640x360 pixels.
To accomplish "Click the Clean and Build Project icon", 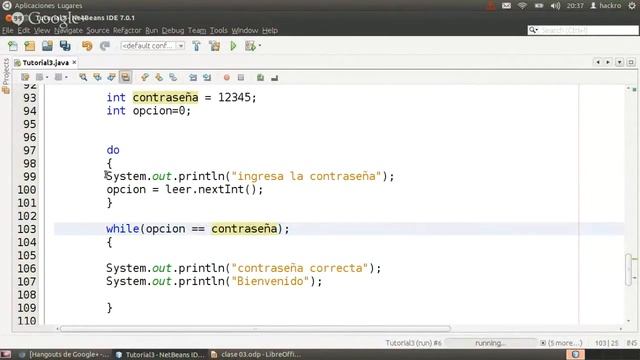I will tap(215, 46).
